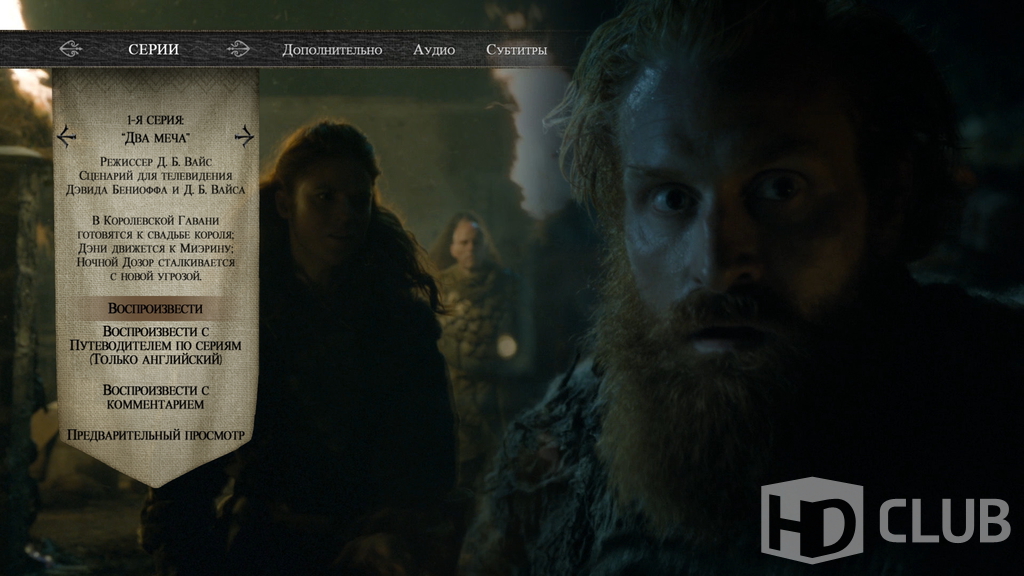Click the "1-я серия:" heading
1024x576 pixels.
155,120
